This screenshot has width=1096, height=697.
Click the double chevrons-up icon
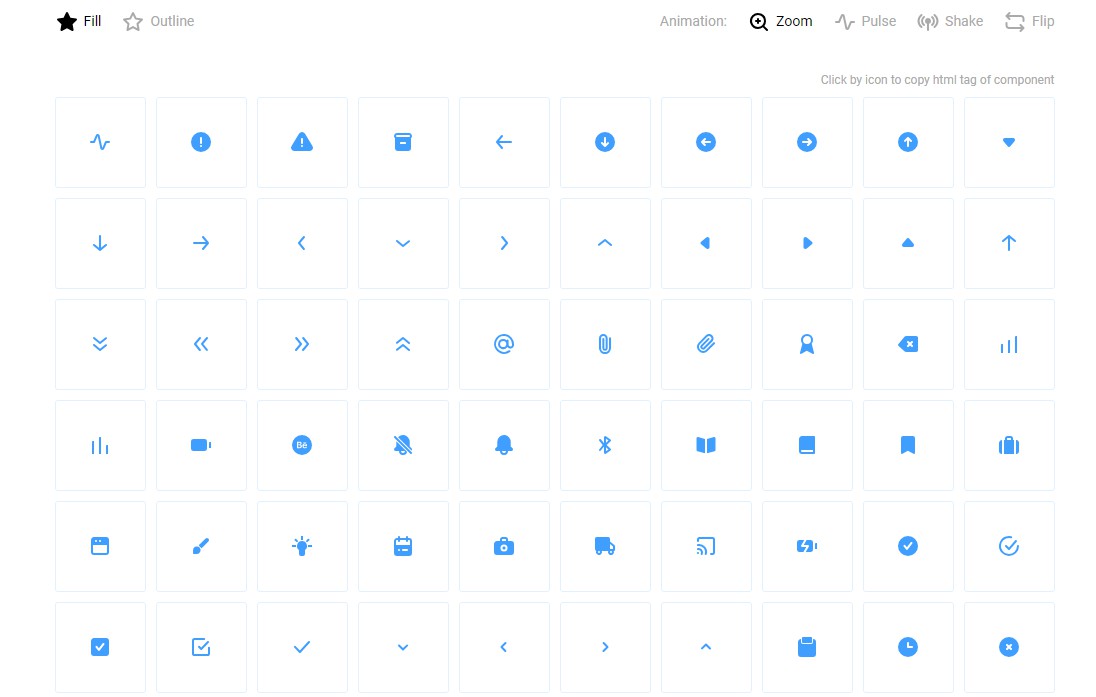(x=403, y=344)
